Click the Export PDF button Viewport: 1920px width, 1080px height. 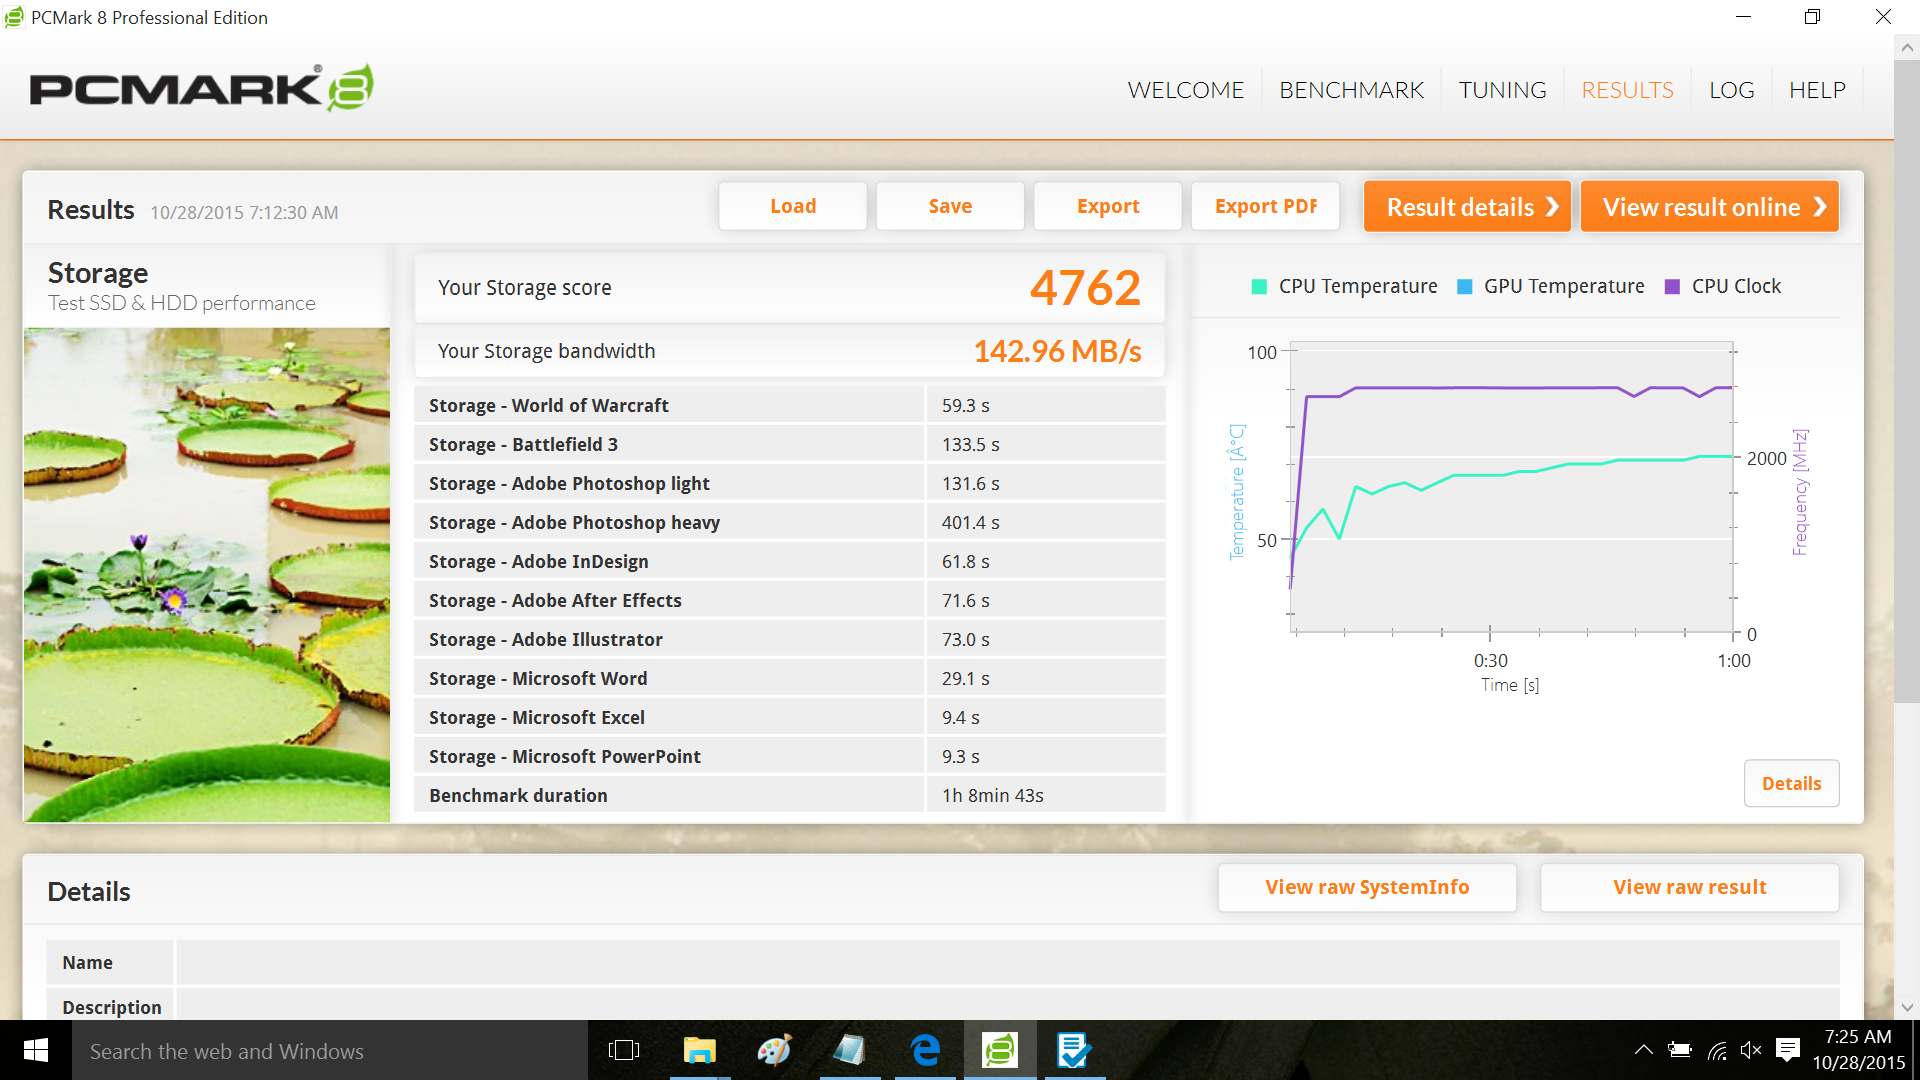(x=1265, y=206)
